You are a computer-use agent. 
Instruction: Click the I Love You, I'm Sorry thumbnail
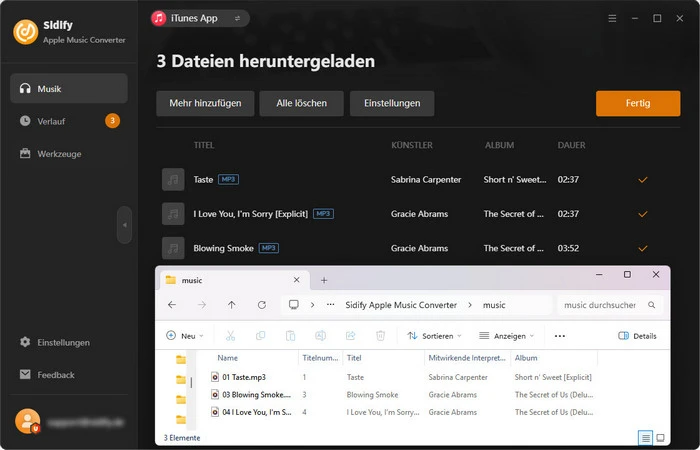[173, 214]
